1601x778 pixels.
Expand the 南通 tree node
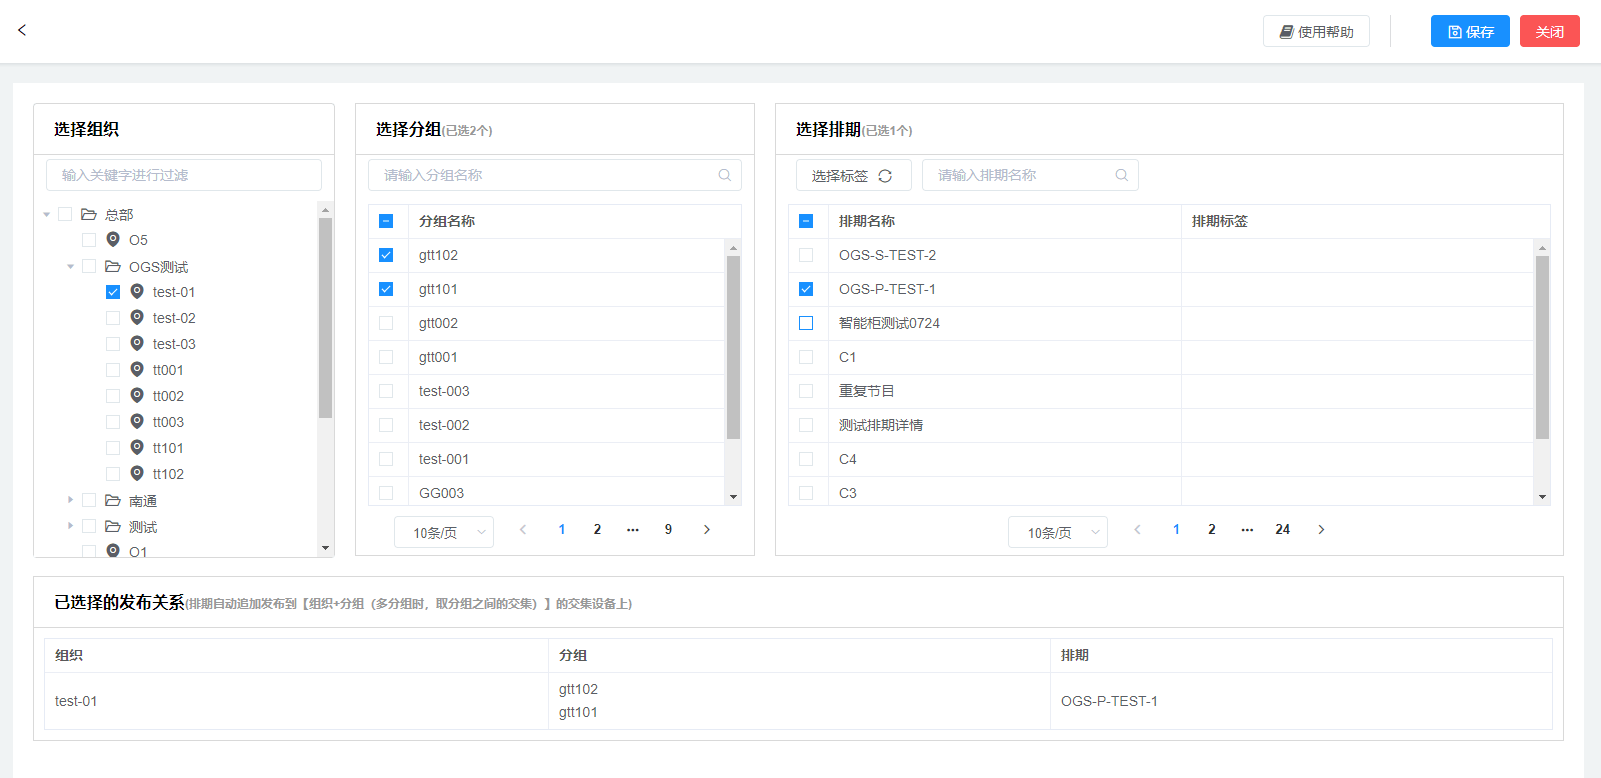point(70,500)
